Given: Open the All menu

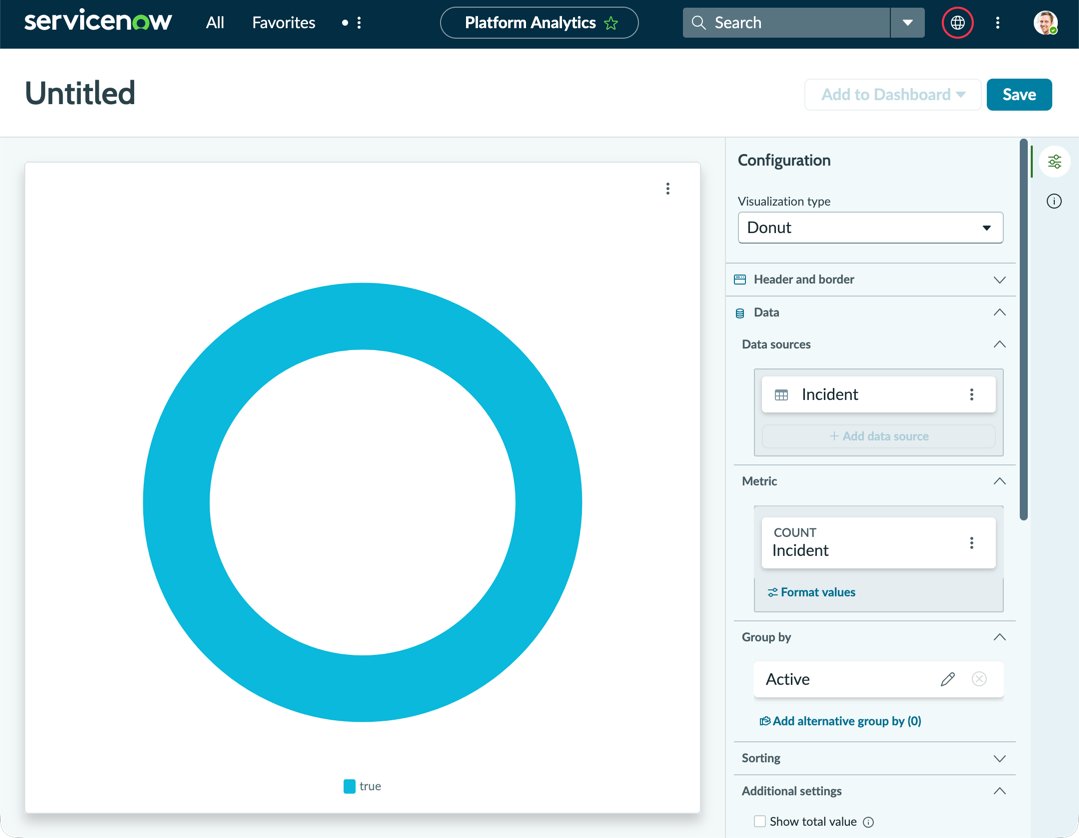Looking at the screenshot, I should click(x=215, y=23).
